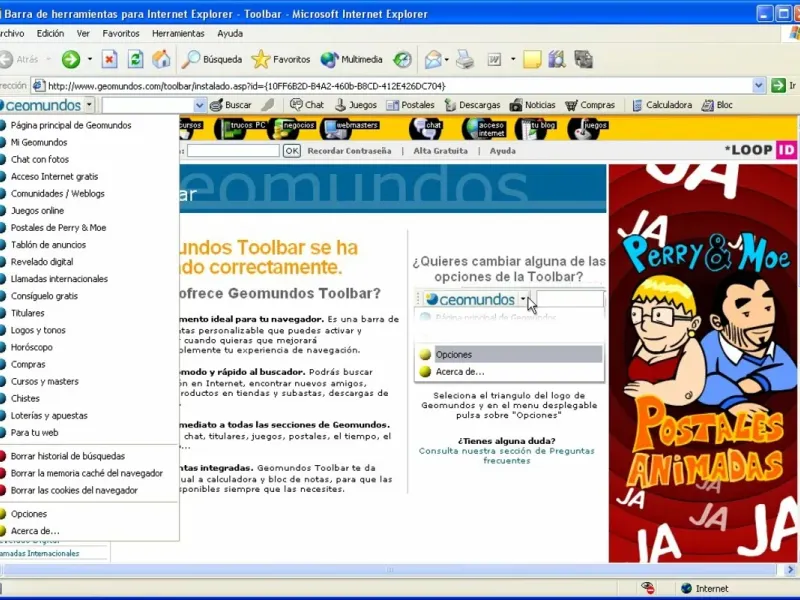Click the page 'Ayuda' link beside Alta Gratuita
Image resolution: width=800 pixels, height=600 pixels.
(503, 151)
